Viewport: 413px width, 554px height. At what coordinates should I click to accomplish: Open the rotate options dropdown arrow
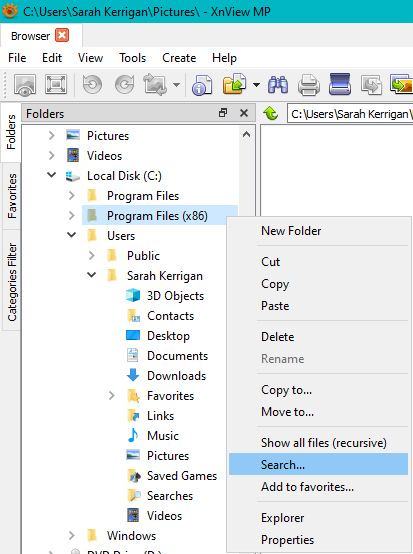tap(176, 85)
